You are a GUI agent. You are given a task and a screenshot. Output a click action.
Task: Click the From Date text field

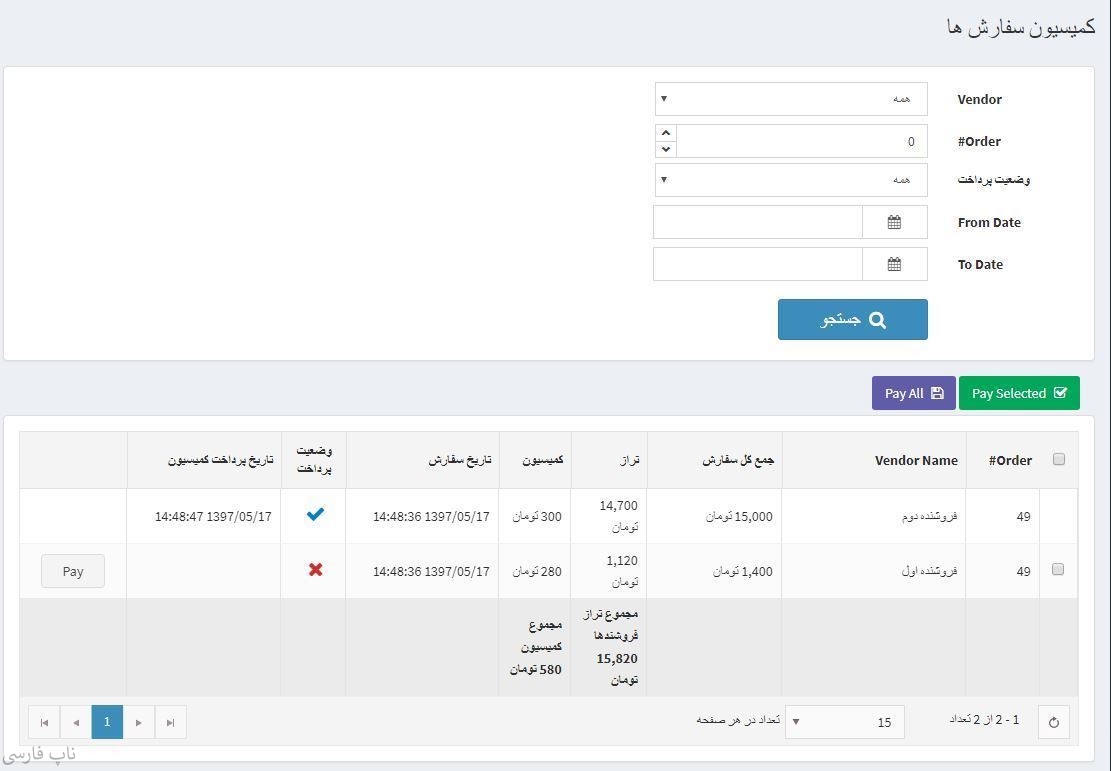pyautogui.click(x=757, y=222)
